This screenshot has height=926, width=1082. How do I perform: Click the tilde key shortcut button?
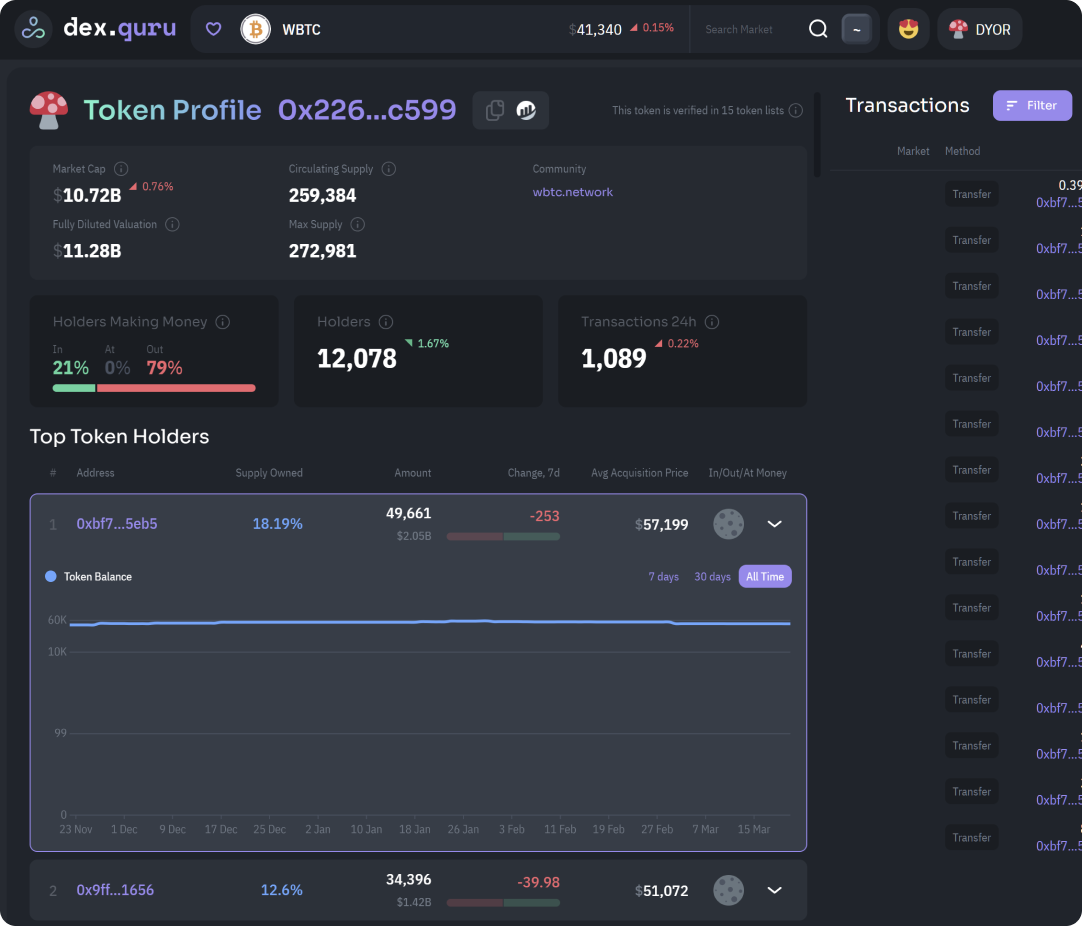[856, 29]
